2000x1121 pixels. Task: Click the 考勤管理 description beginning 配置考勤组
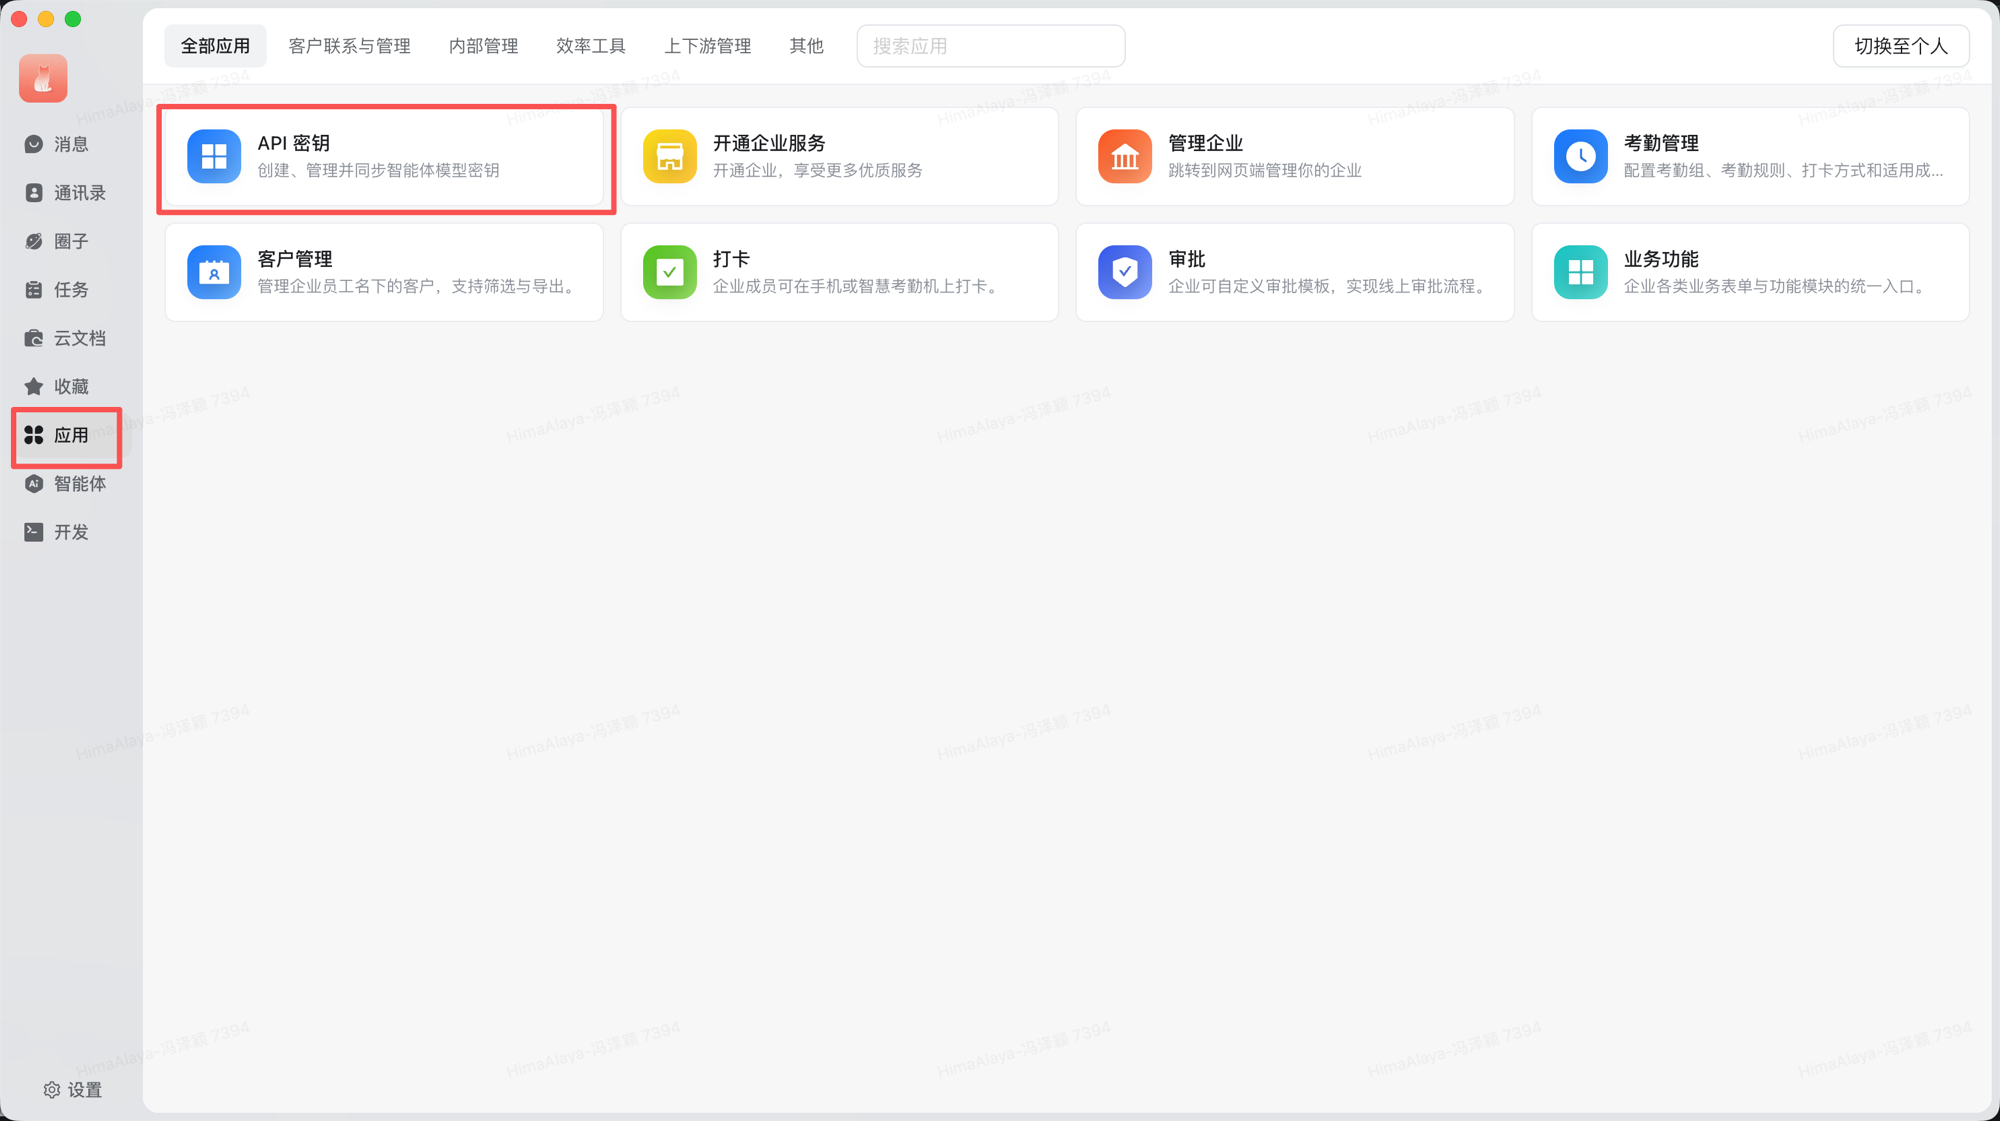coord(1783,170)
